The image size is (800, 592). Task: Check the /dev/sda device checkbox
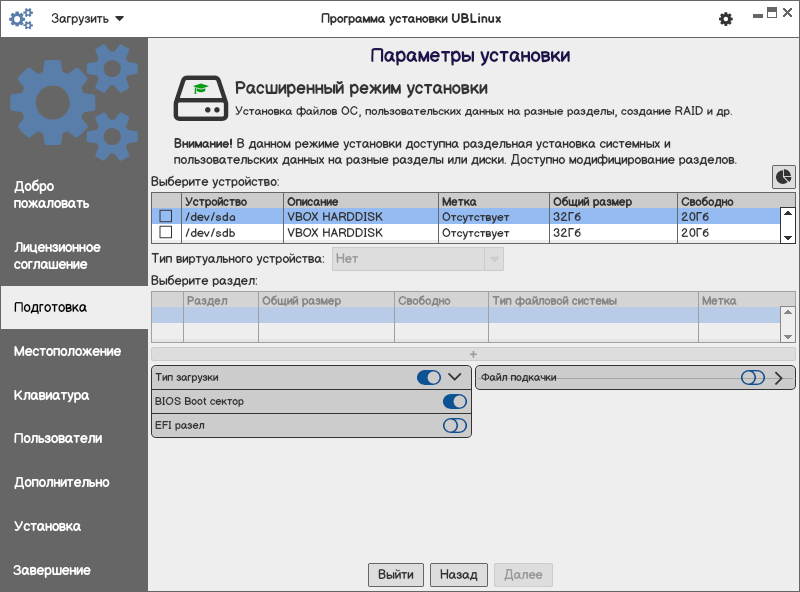click(166, 216)
